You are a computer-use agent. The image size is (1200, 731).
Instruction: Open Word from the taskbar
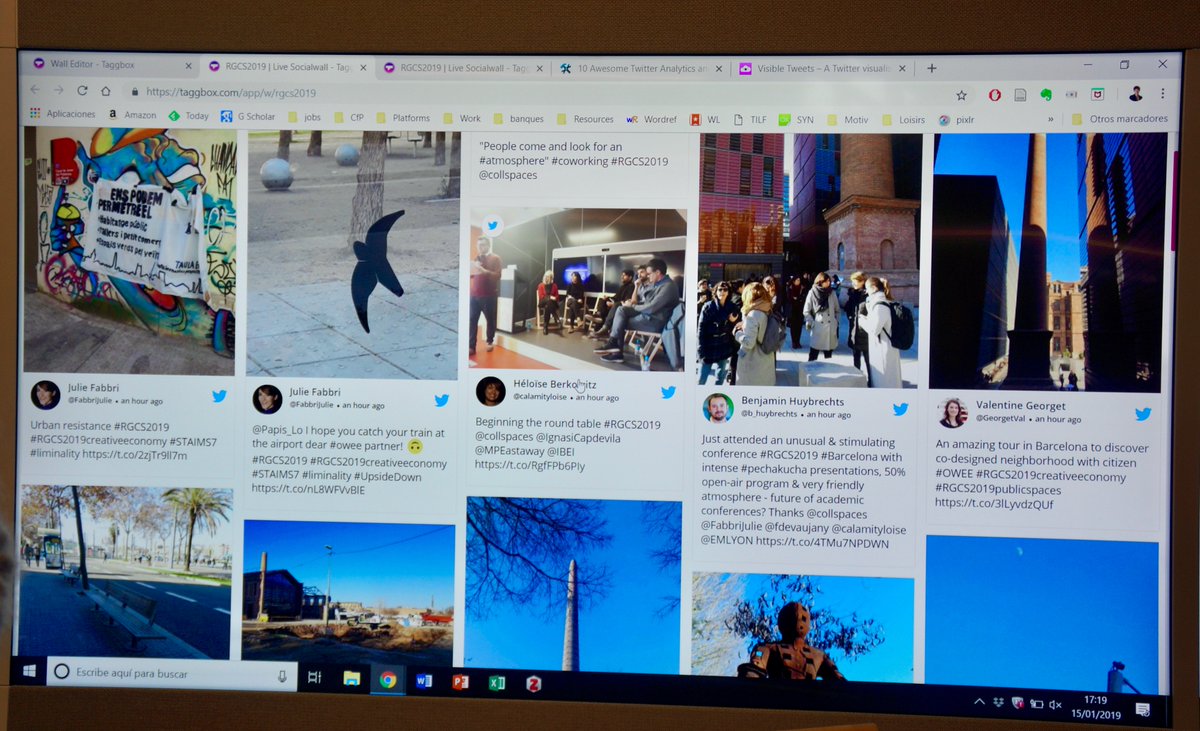click(x=424, y=682)
